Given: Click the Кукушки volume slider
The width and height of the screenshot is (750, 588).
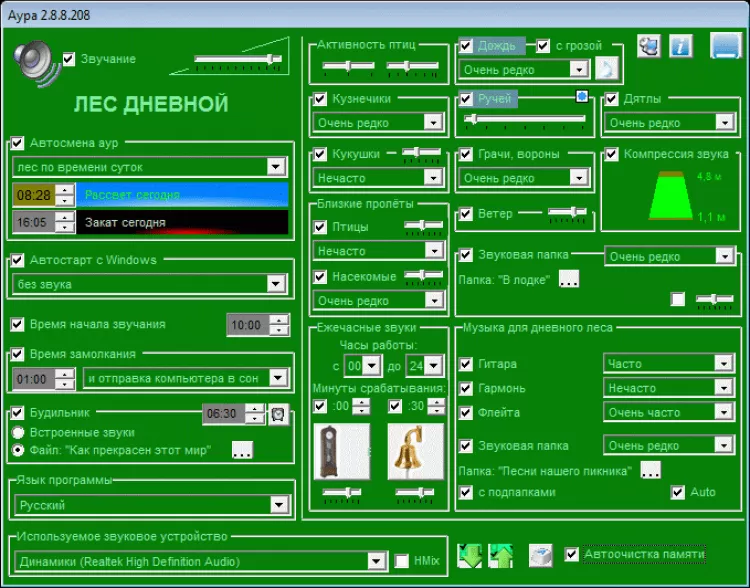Looking at the screenshot, I should (x=421, y=153).
